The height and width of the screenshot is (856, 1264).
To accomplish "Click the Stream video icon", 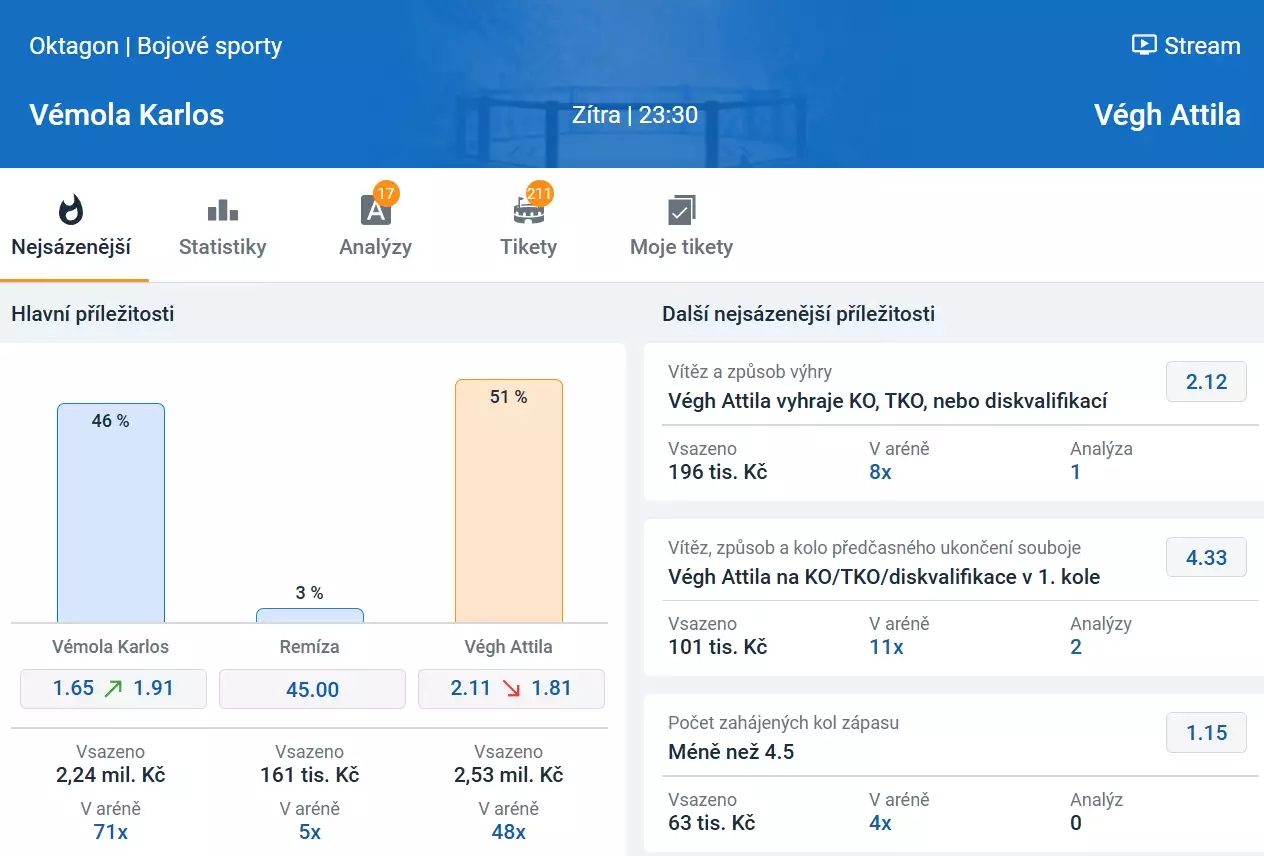I will pos(1143,45).
